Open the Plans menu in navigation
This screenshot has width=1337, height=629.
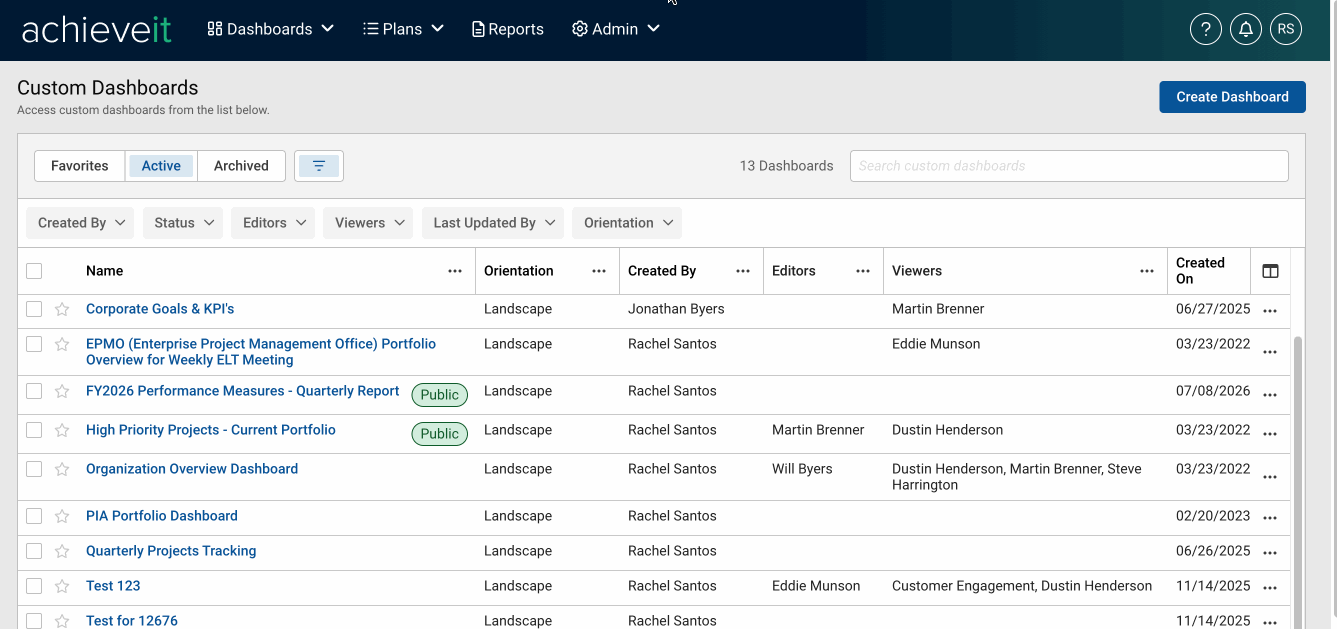point(402,29)
